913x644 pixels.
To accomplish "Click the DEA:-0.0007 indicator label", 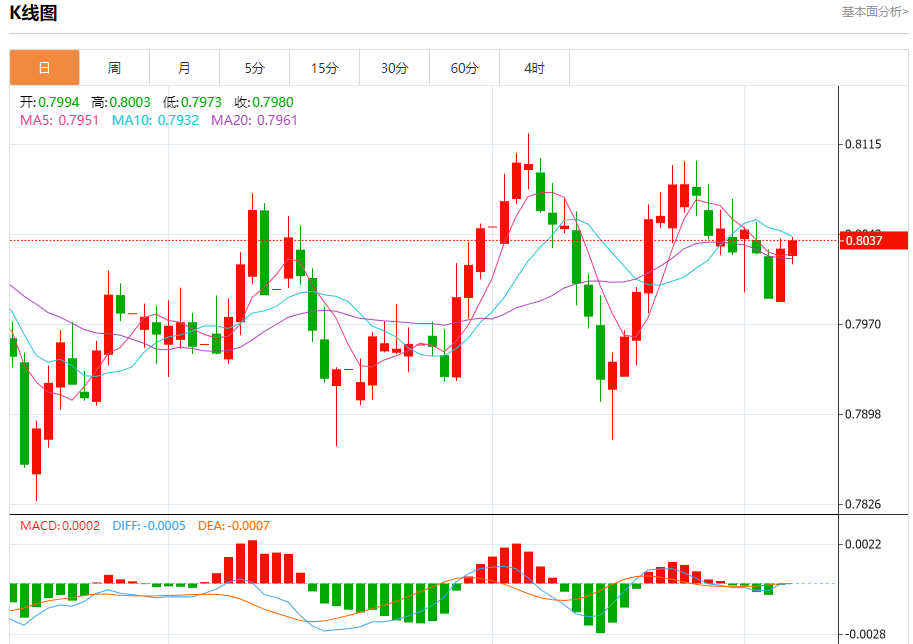I will (x=234, y=526).
